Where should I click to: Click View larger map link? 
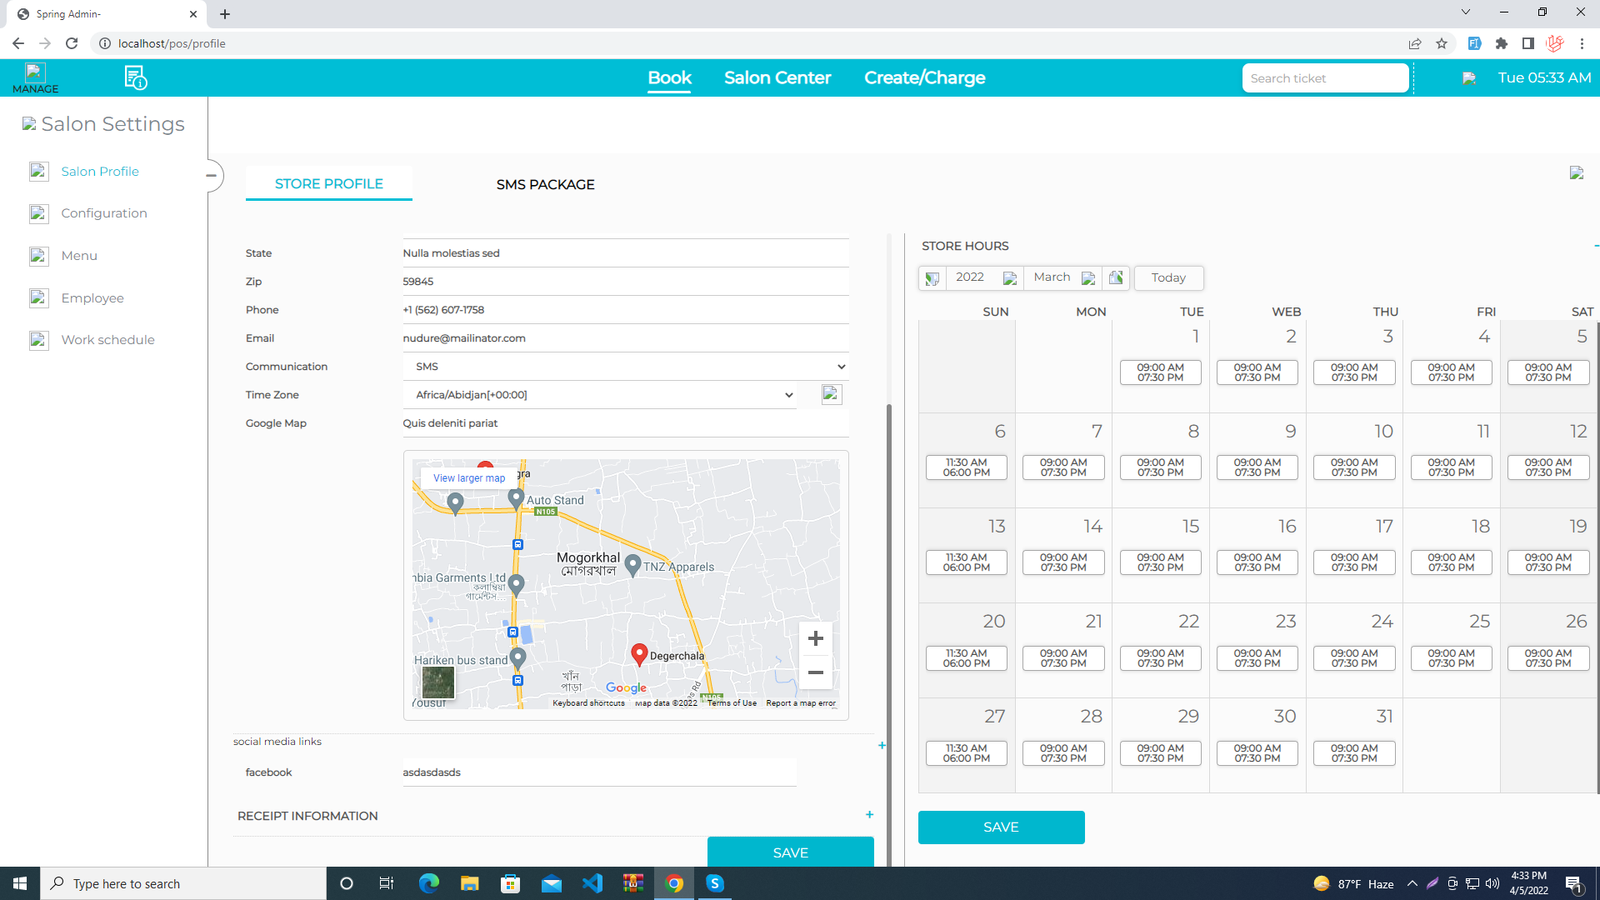pyautogui.click(x=469, y=478)
